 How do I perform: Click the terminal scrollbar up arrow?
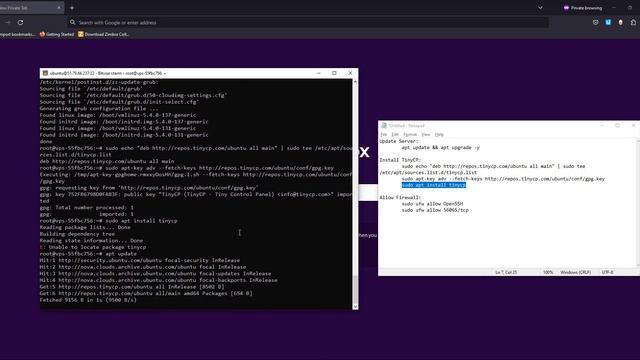click(x=355, y=82)
